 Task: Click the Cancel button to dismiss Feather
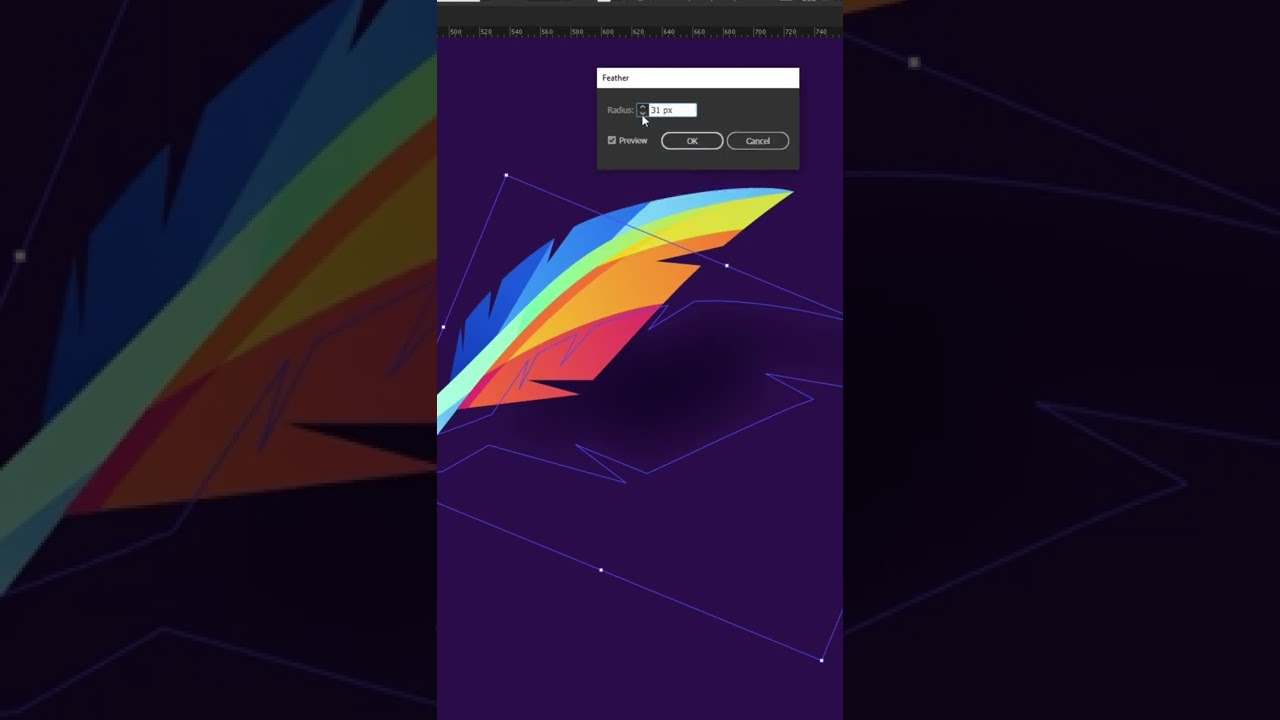(x=757, y=140)
